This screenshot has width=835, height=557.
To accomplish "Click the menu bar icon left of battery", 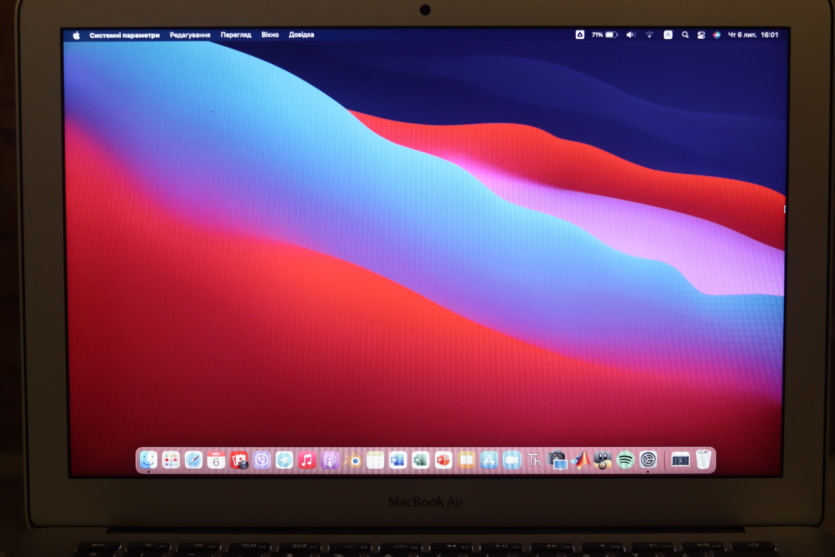I will click(580, 35).
